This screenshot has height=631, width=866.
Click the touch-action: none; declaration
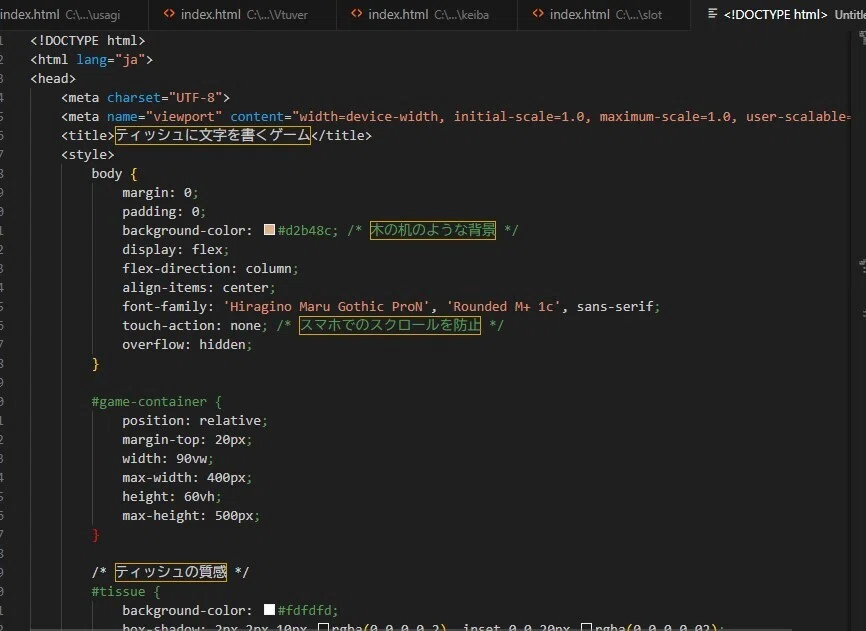[x=195, y=326]
